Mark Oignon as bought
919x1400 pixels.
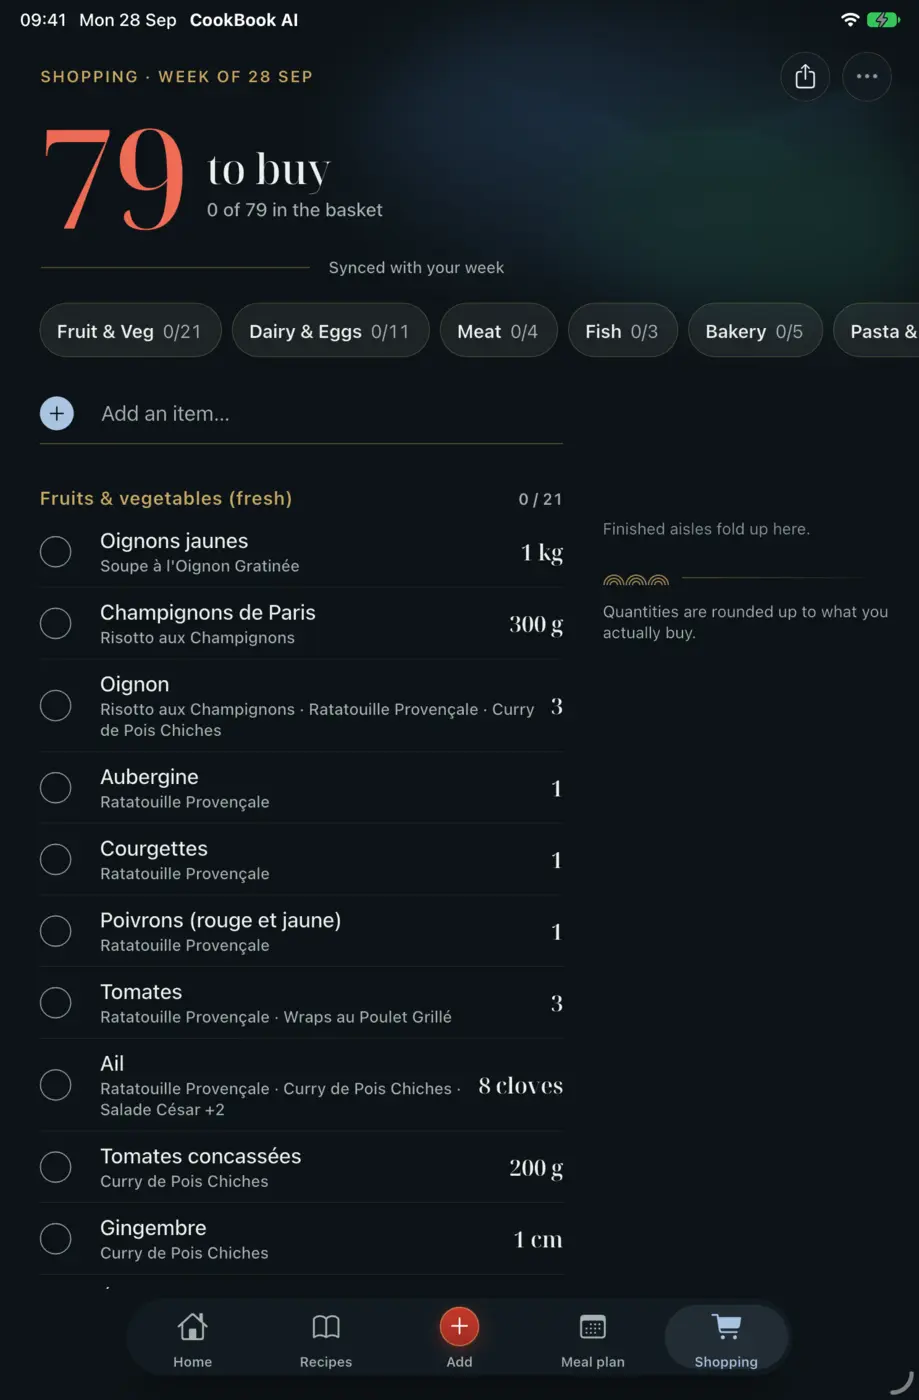[x=56, y=706]
